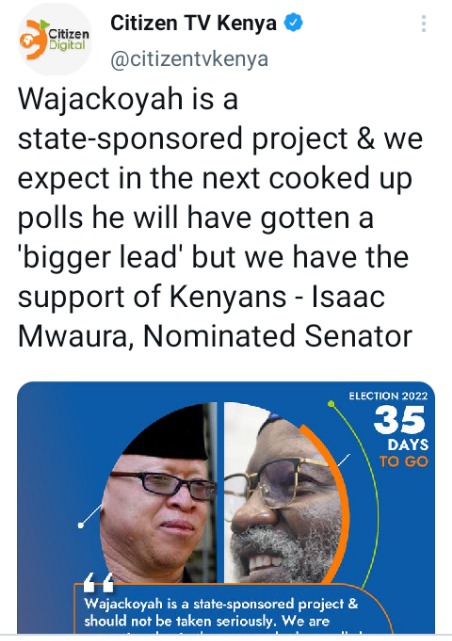Screen dimensions: 452x641
Task: Tap the blue verified badge
Action: click(x=293, y=22)
